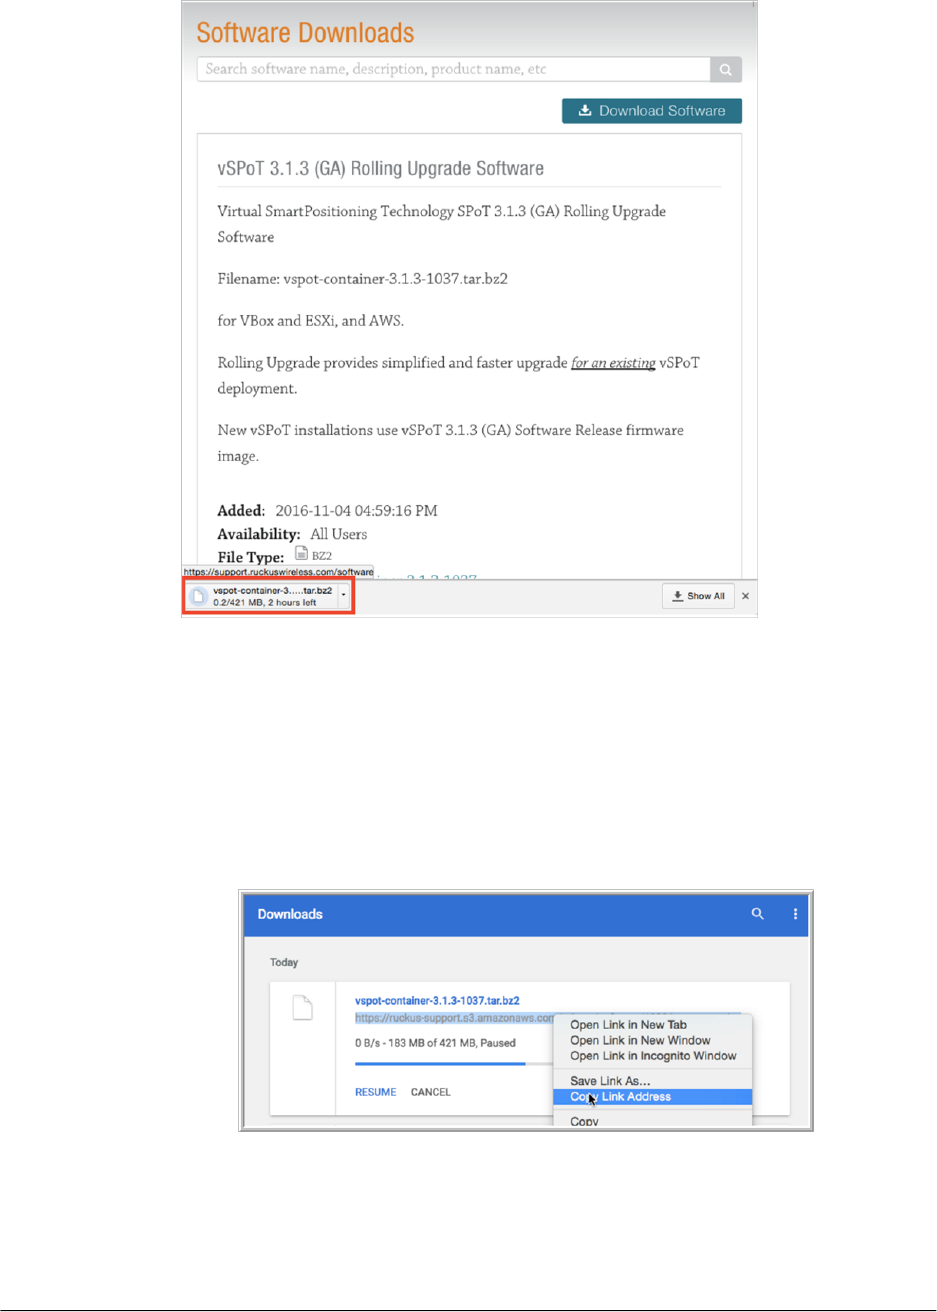The image size is (937, 1312).
Task: Click the file icon in download bar
Action: [198, 597]
